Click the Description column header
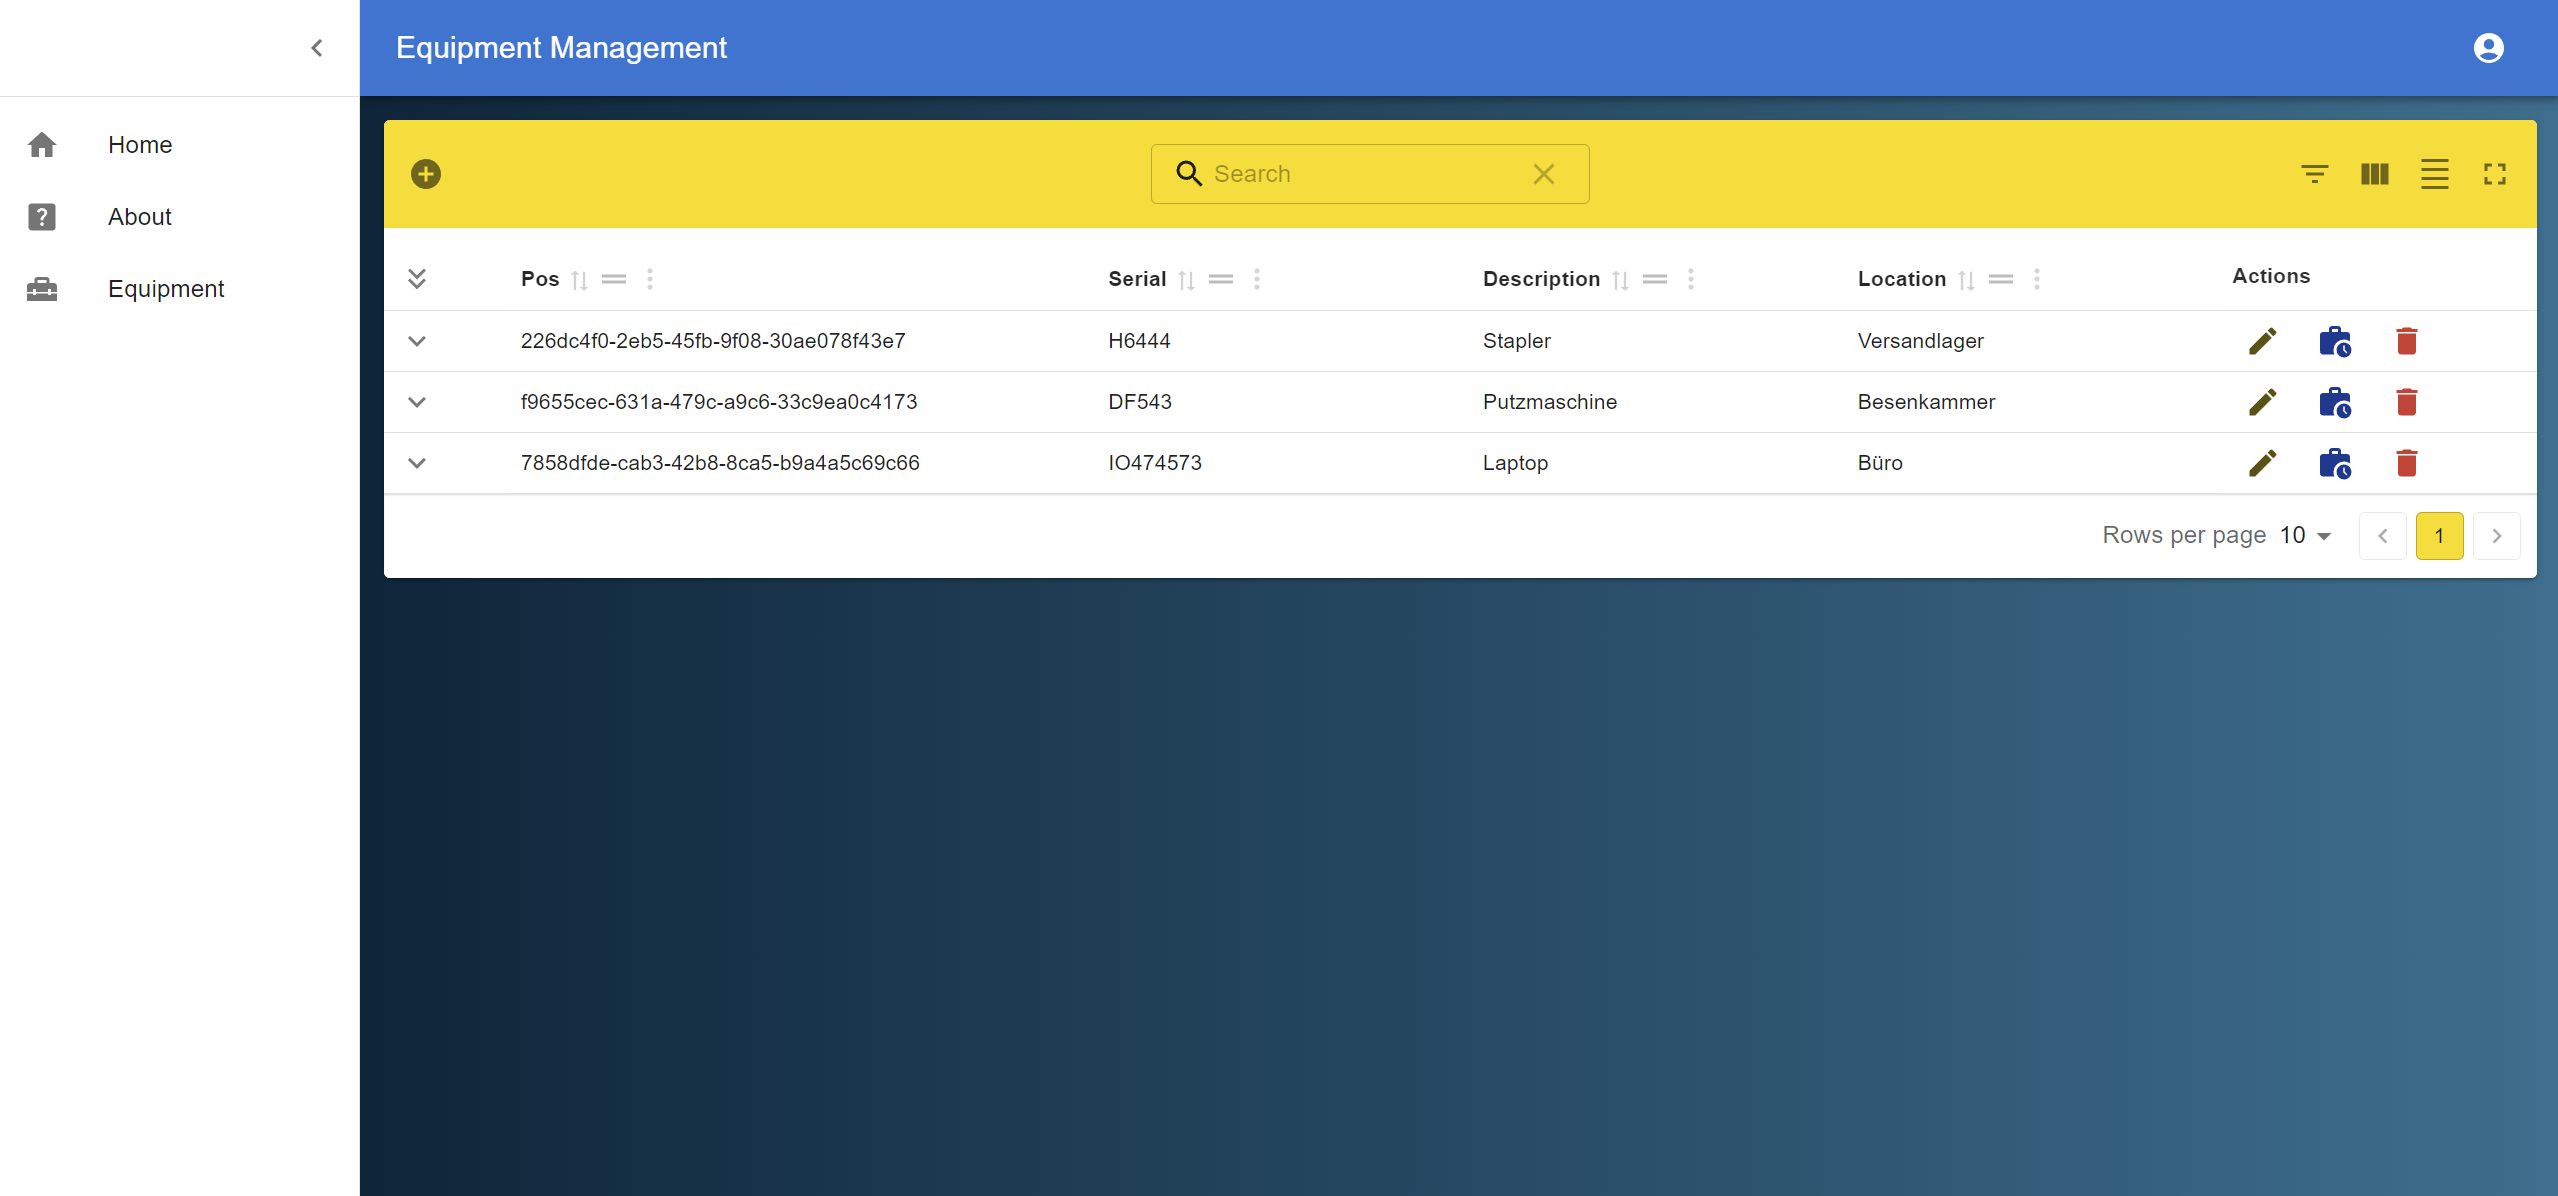 (1541, 279)
